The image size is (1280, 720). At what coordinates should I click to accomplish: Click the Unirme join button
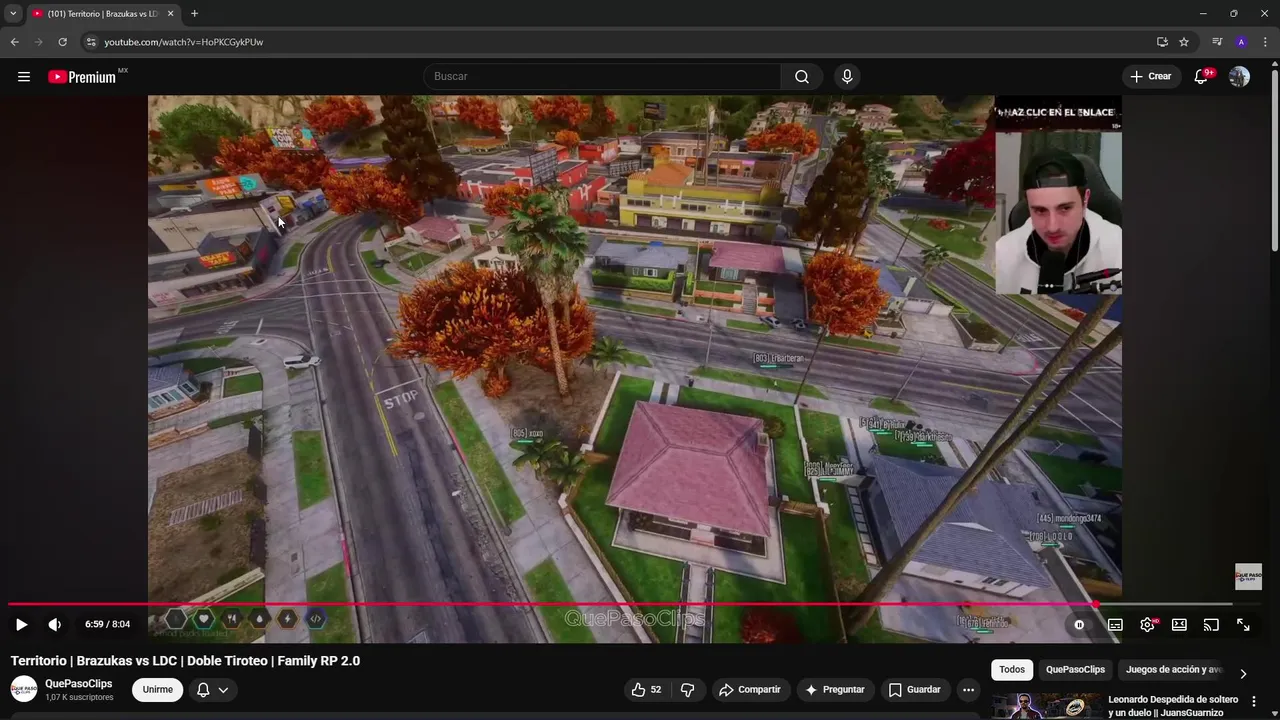click(157, 690)
